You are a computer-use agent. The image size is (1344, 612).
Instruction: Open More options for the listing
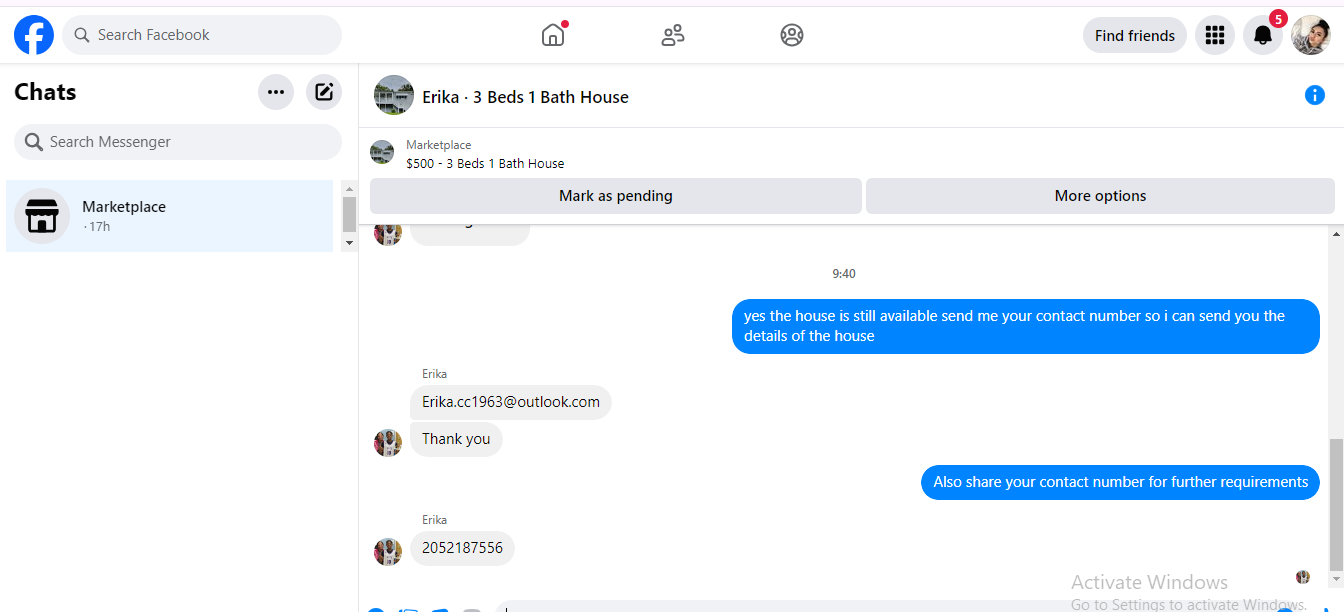point(1100,196)
